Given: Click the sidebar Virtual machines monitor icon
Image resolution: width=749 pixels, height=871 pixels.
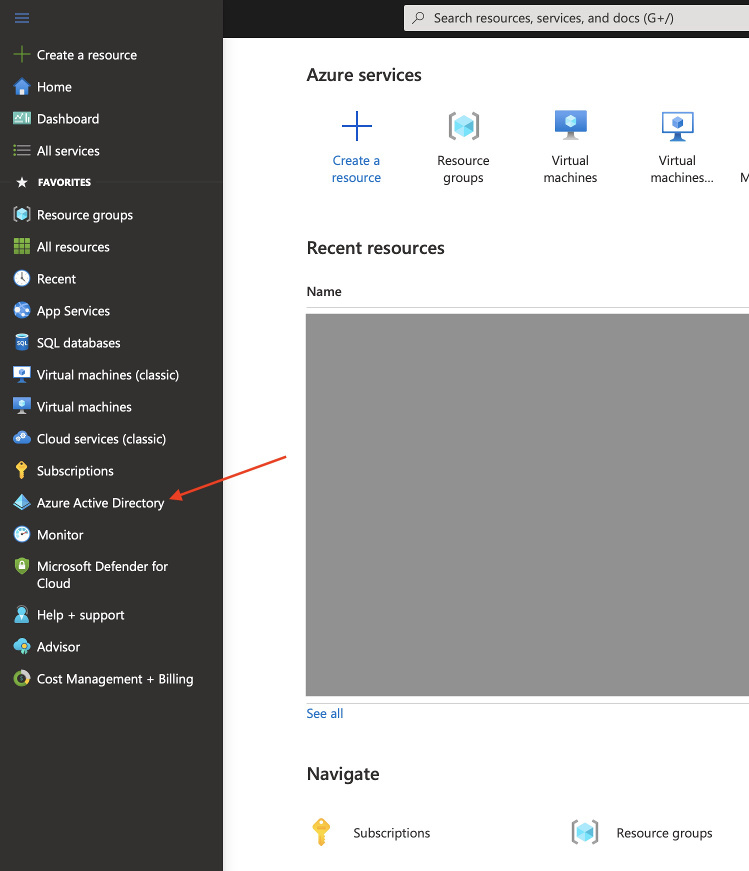Looking at the screenshot, I should [22, 407].
